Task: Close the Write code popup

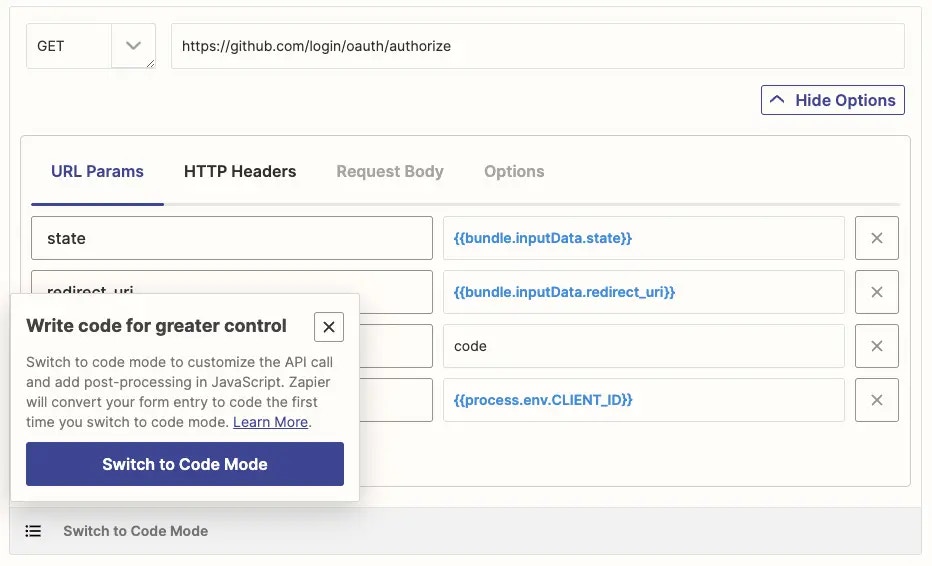Action: 329,327
